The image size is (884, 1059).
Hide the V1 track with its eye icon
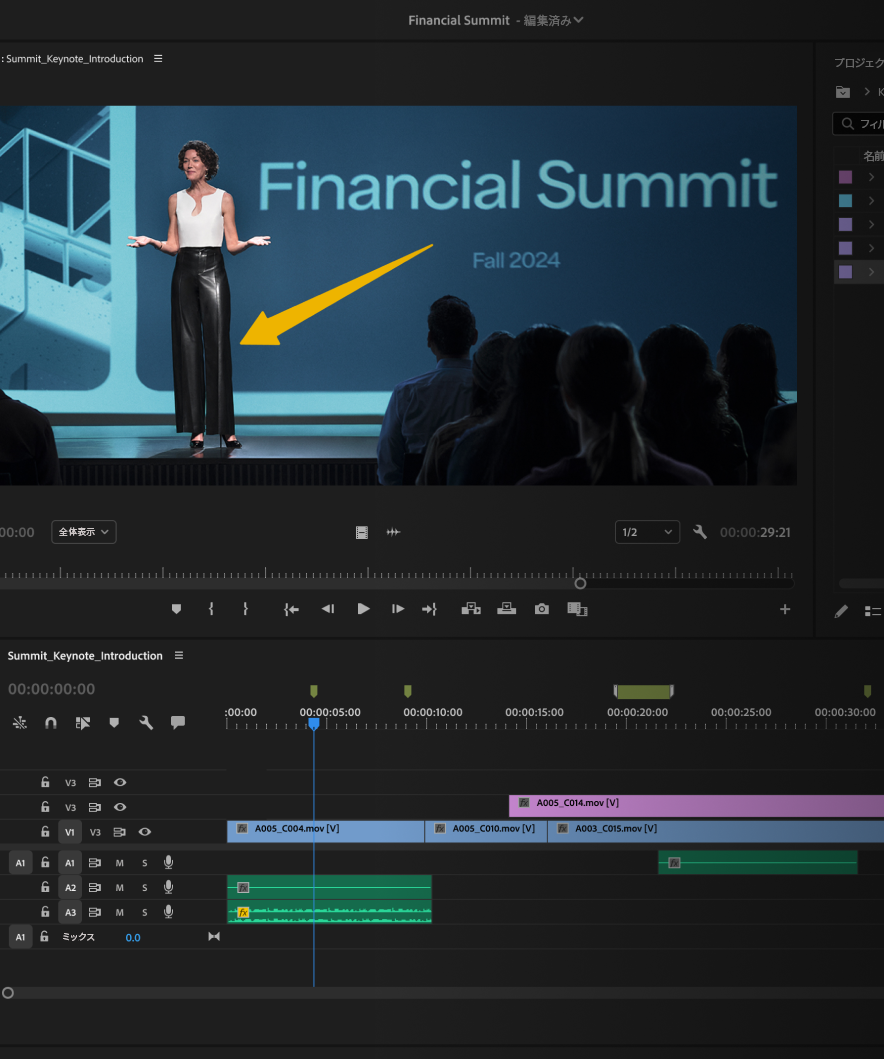(145, 832)
